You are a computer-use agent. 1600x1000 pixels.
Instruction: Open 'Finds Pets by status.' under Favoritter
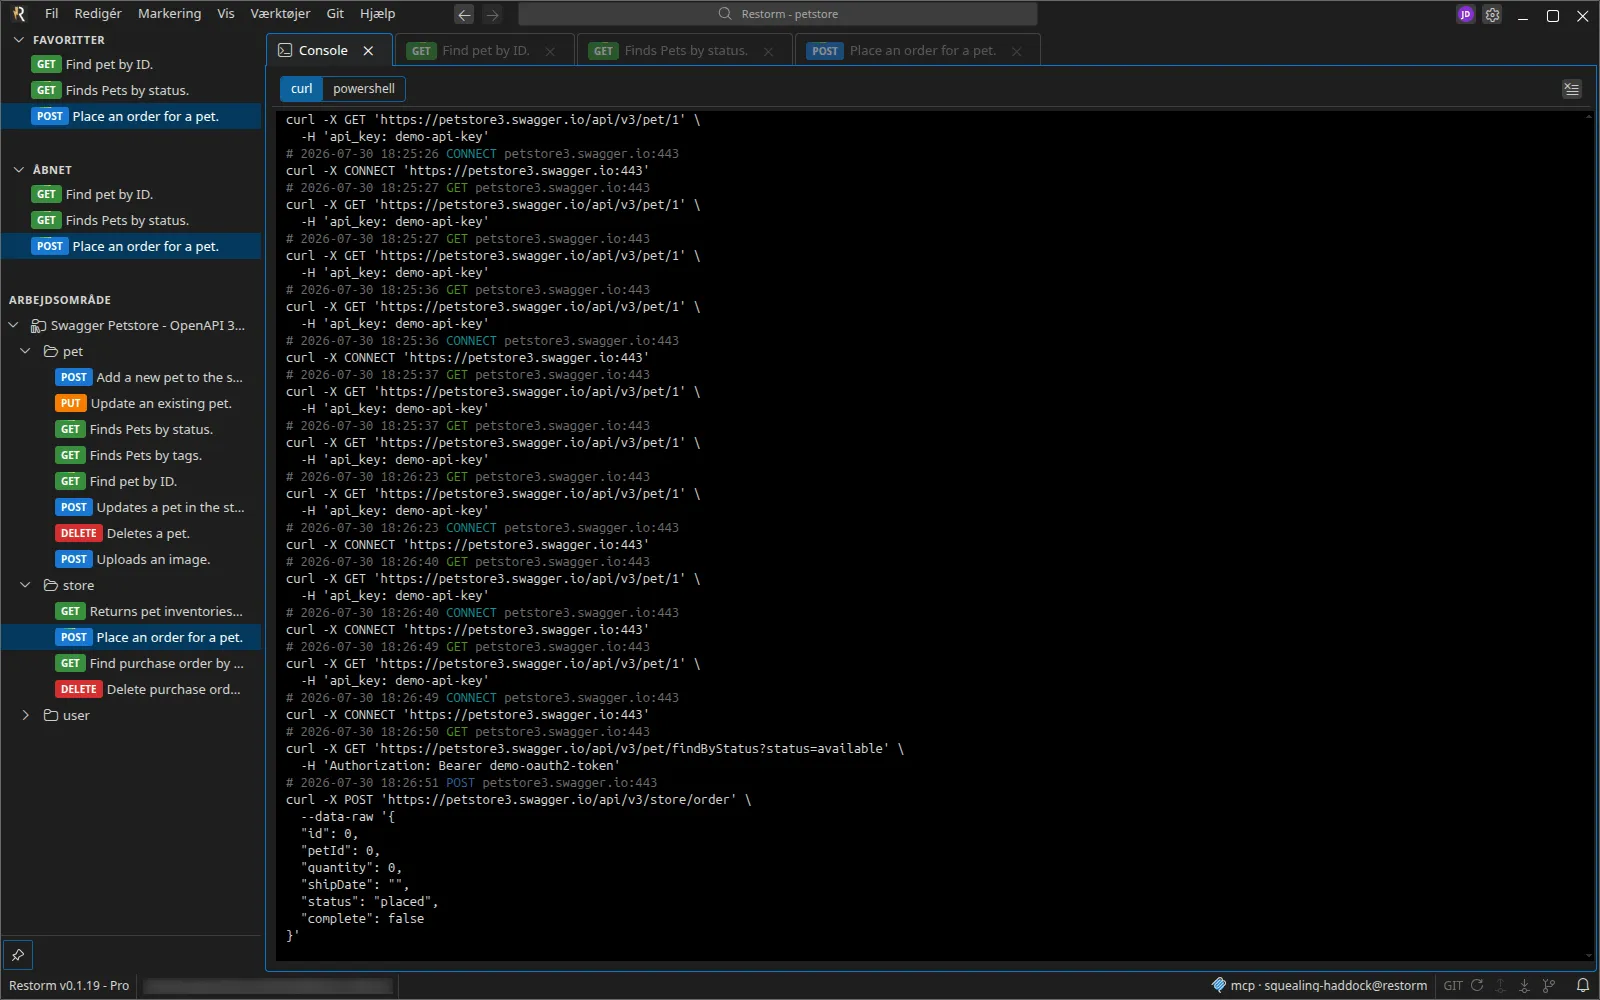(x=131, y=90)
